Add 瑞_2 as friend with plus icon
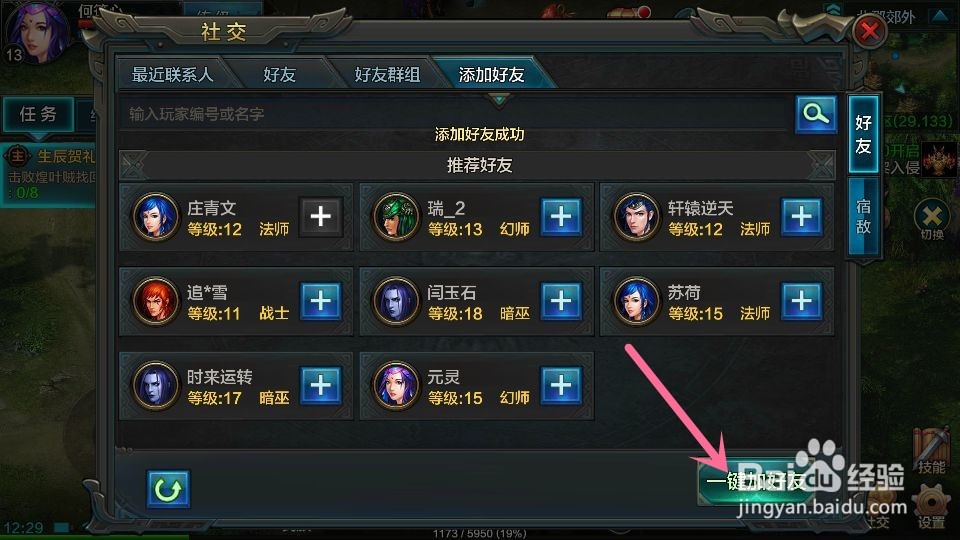960x540 pixels. tap(561, 216)
